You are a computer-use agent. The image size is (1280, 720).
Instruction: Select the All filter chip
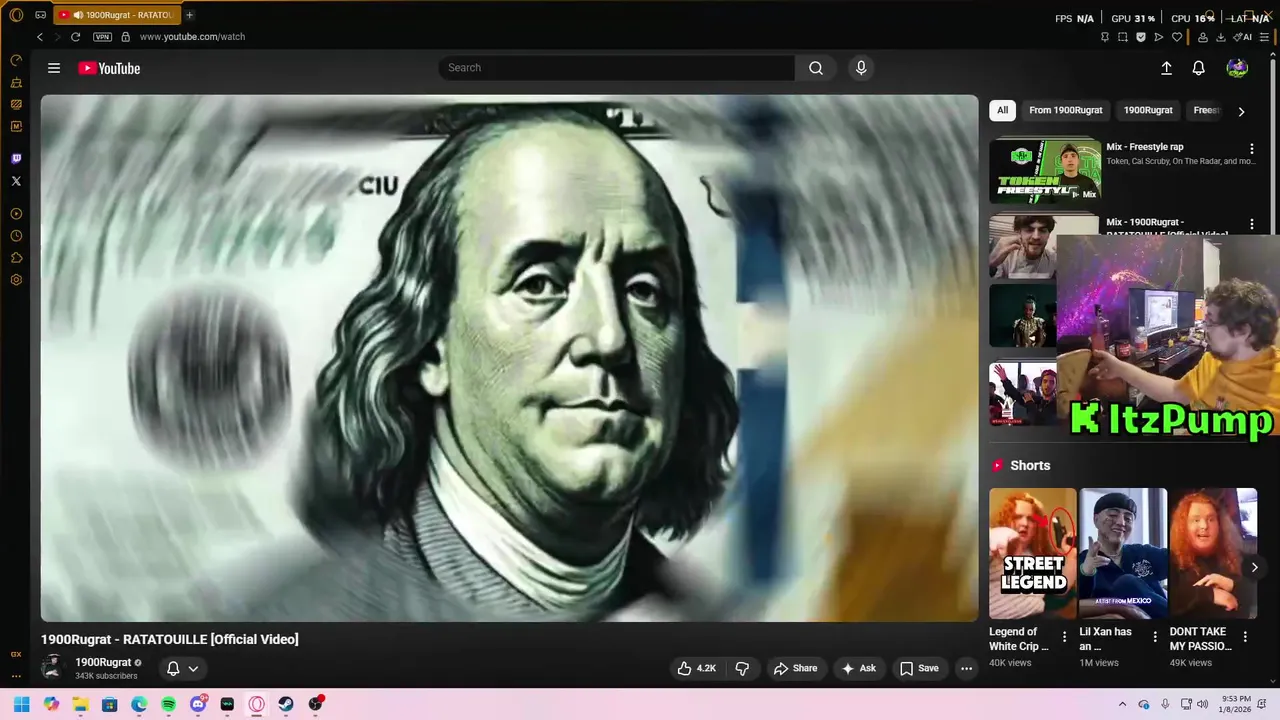point(1002,110)
